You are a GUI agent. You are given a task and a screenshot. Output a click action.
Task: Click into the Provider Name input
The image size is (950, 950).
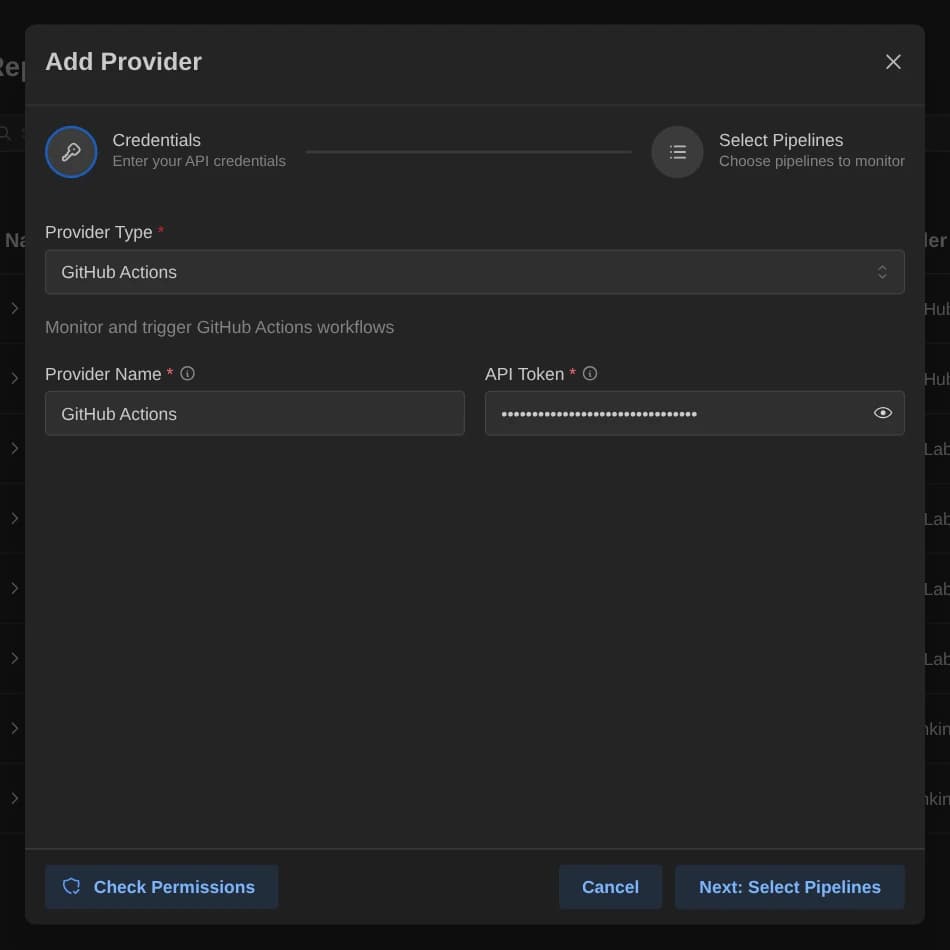(x=254, y=413)
